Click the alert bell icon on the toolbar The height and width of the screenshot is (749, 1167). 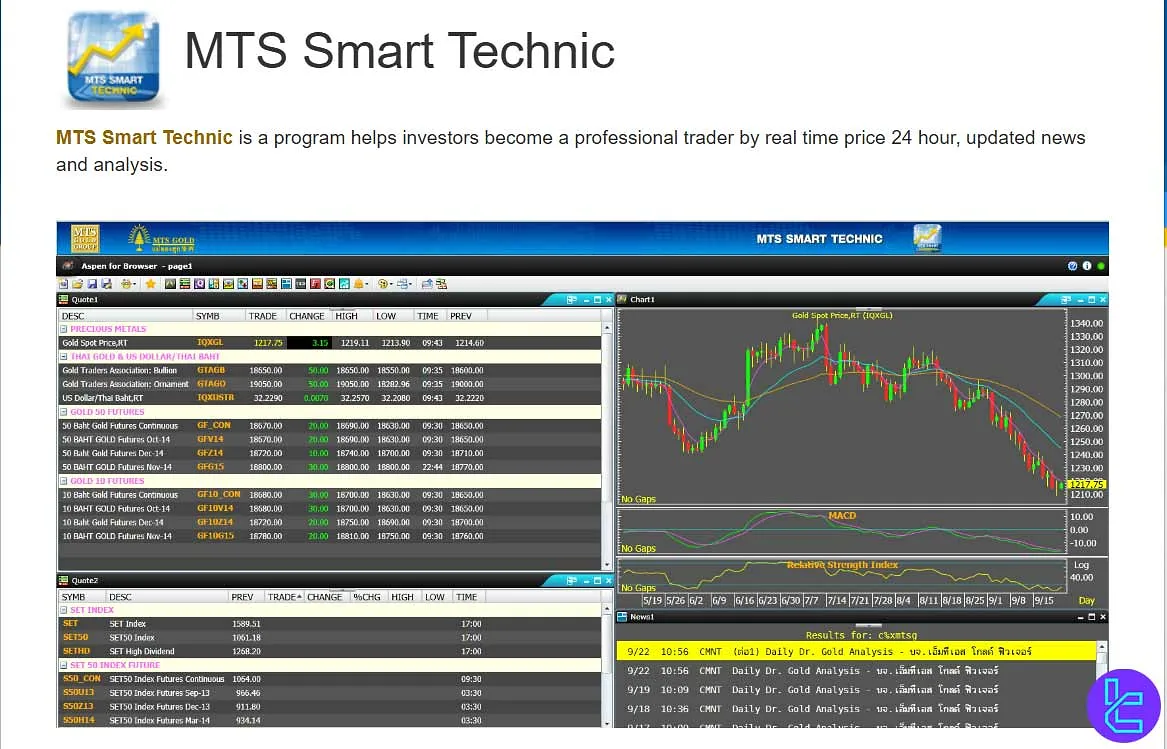pyautogui.click(x=358, y=284)
